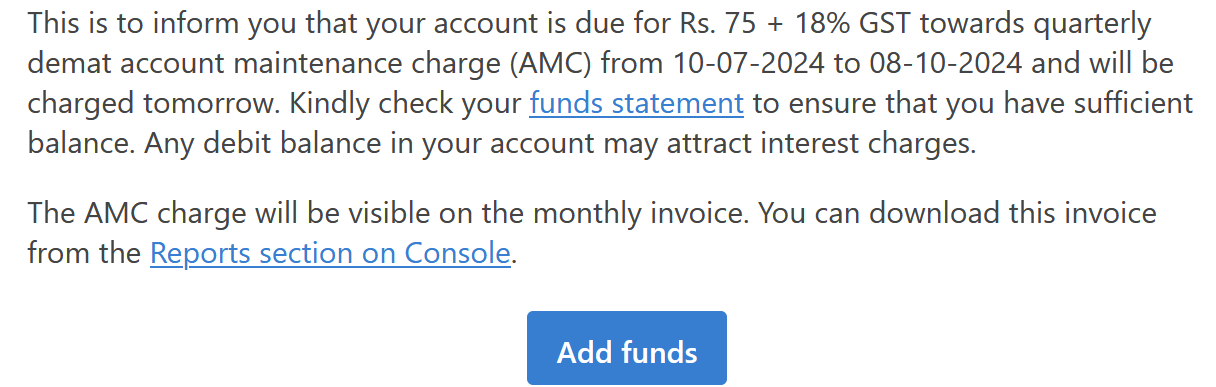Open the Reports section on Console link

tap(331, 253)
